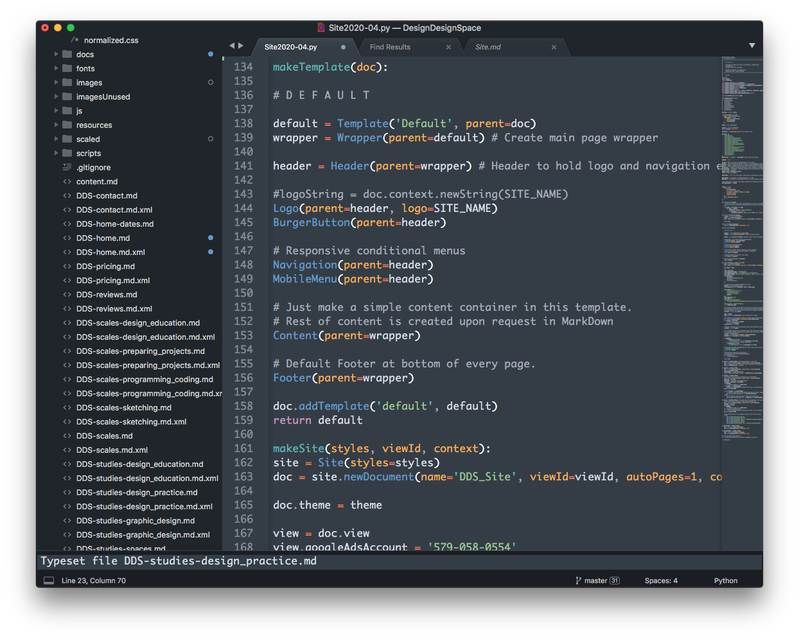This screenshot has height=639, width=799.
Task: Go to next tab with right arrow
Action: 241,46
